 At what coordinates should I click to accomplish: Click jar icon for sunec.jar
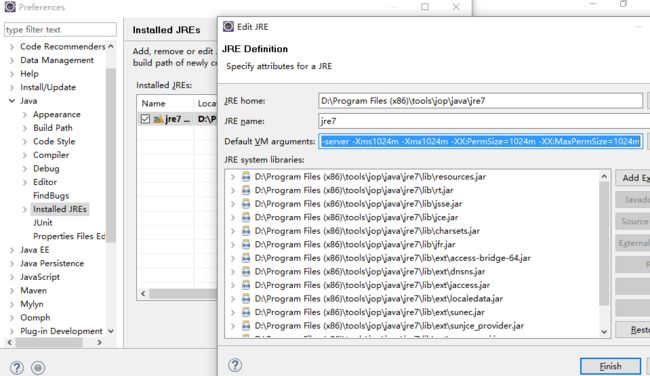click(x=246, y=312)
